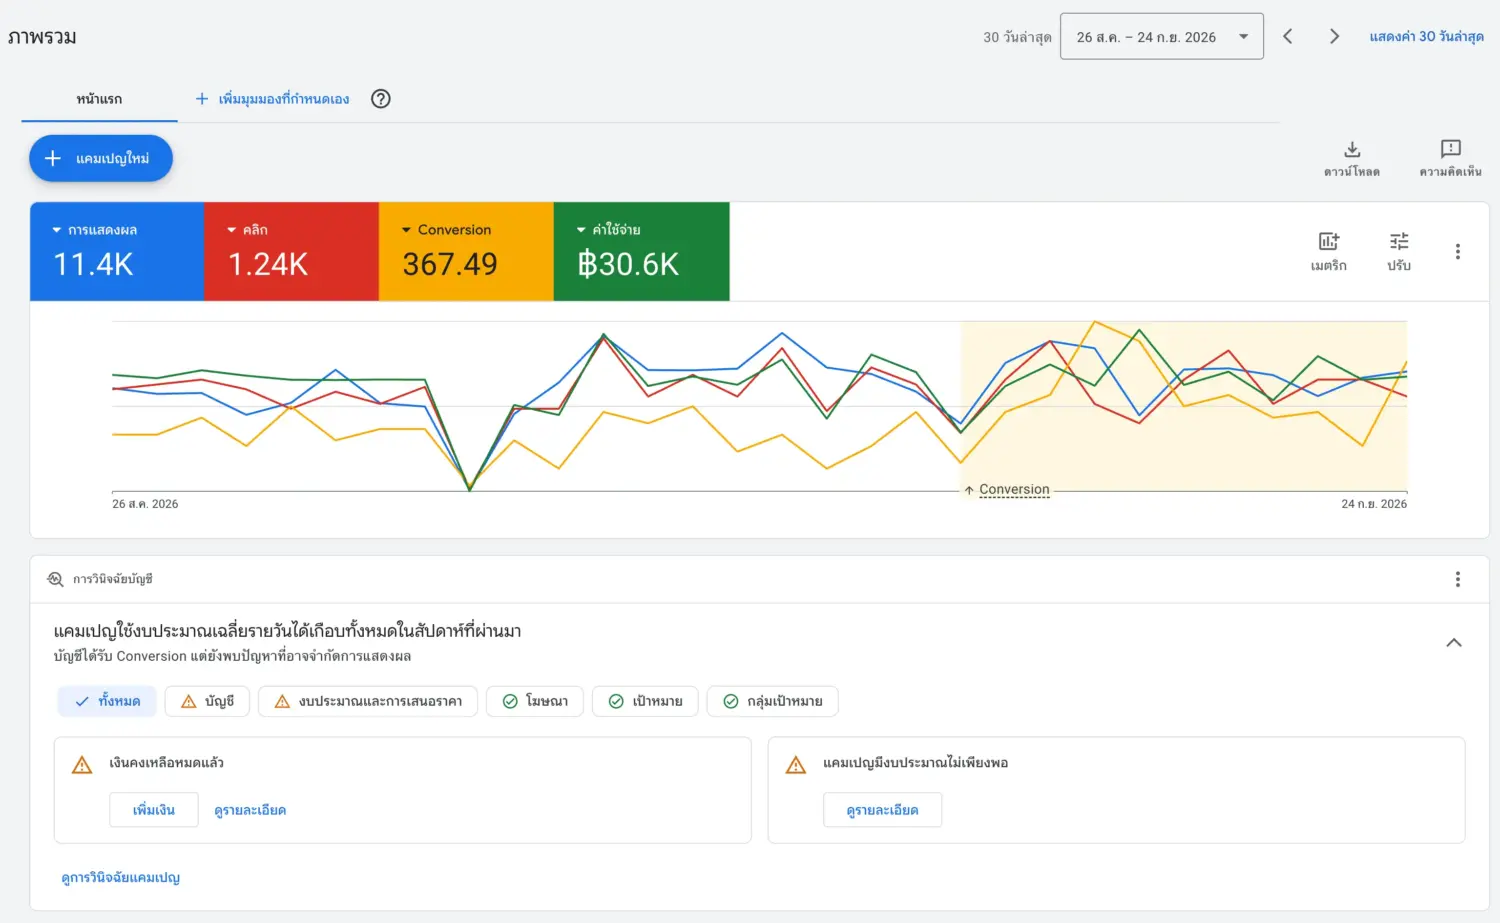1500x923 pixels.
Task: Click เพิ่มมุมมองที่กำหนดเอง to add view
Action: (272, 99)
